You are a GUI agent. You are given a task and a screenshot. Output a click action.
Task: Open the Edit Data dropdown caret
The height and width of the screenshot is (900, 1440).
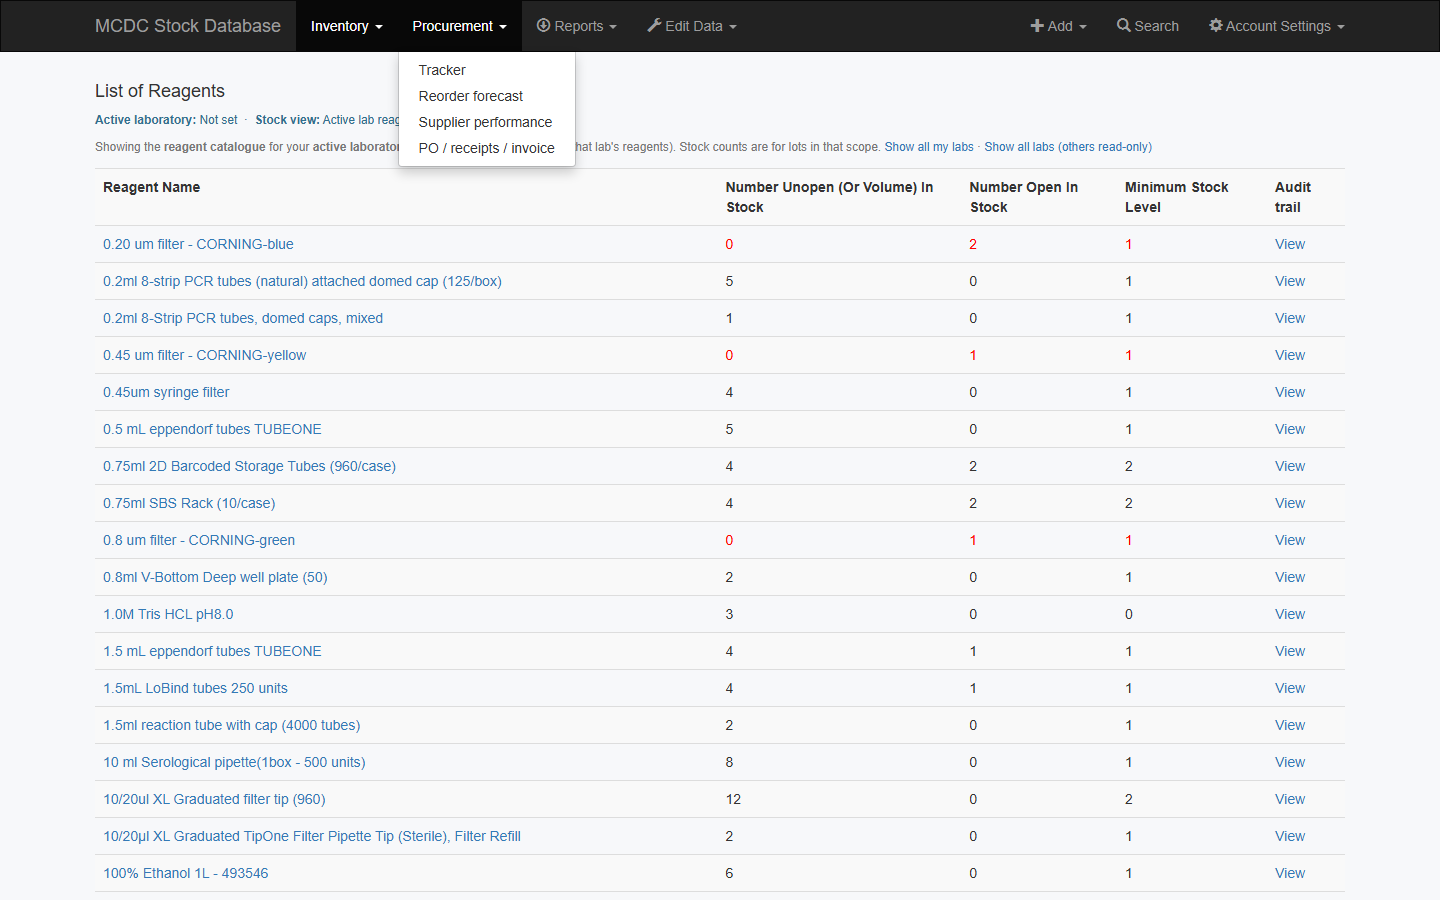(x=733, y=27)
